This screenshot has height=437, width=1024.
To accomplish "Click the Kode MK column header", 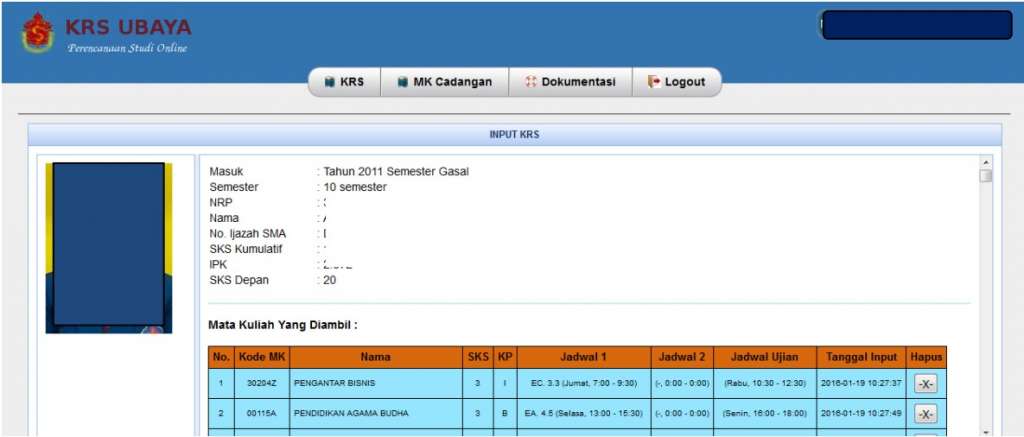I will pos(263,357).
